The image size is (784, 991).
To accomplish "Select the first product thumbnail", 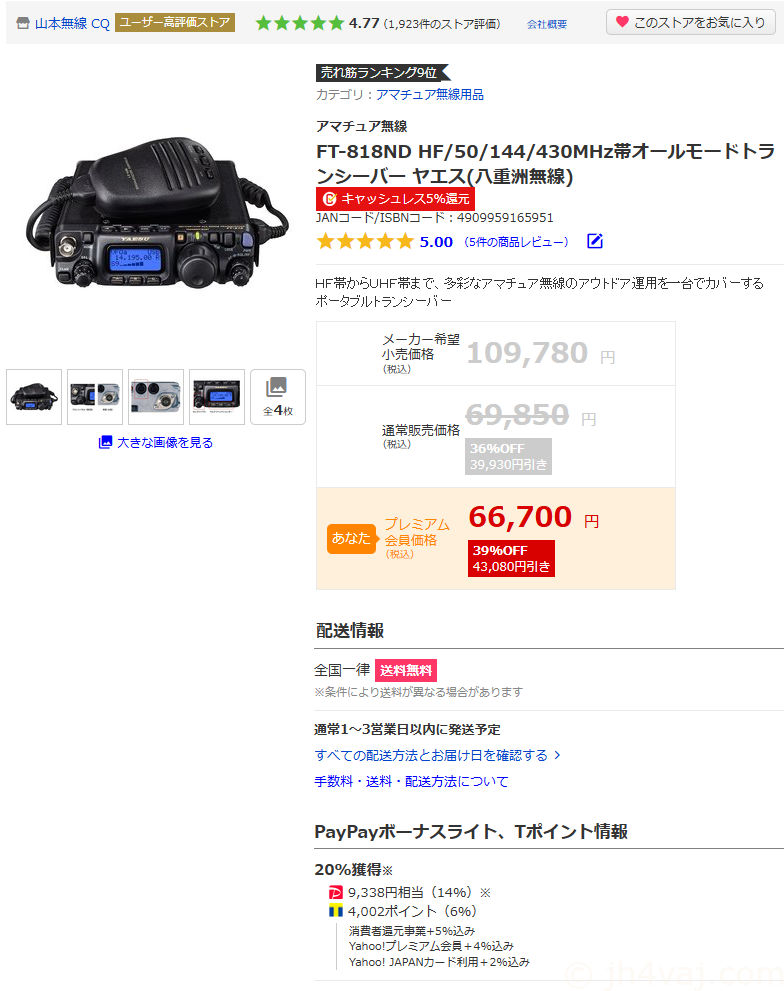I will [x=34, y=397].
